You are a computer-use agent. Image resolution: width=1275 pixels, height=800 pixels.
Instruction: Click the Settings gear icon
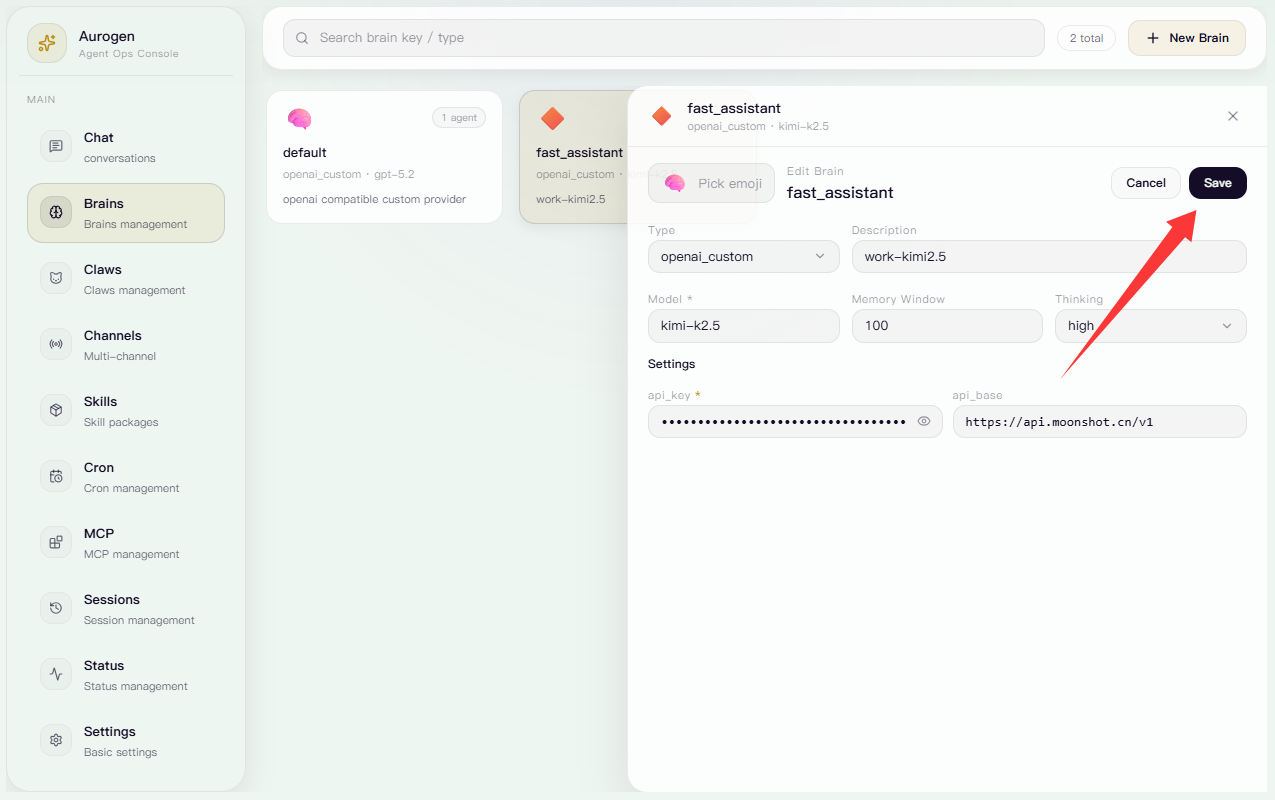coord(56,740)
